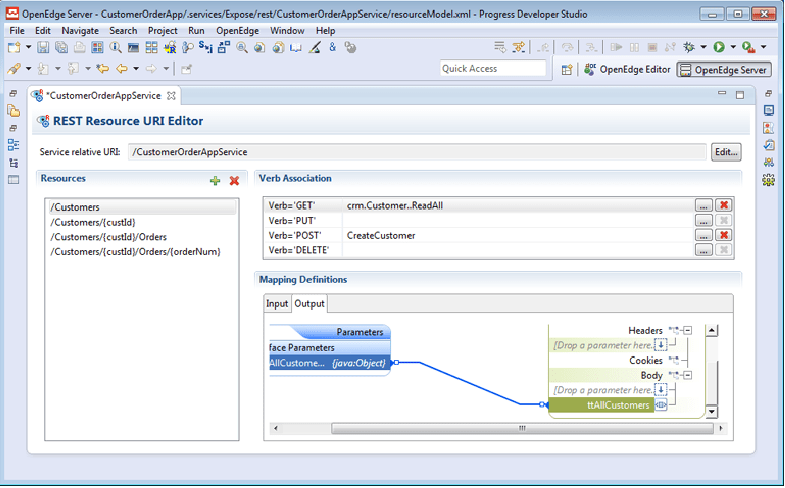Click the ampersand toolbar icon

pos(332,47)
